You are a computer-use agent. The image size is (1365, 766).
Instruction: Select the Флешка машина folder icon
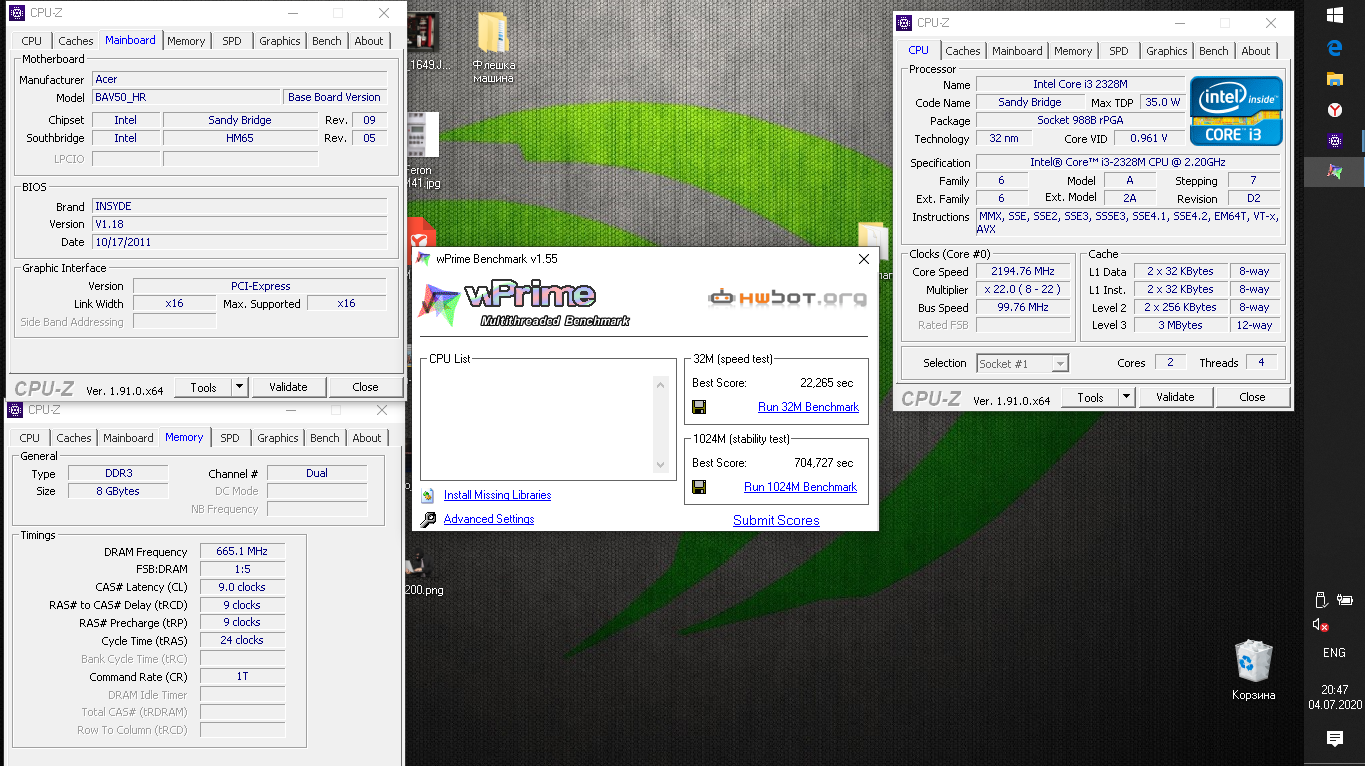point(493,47)
